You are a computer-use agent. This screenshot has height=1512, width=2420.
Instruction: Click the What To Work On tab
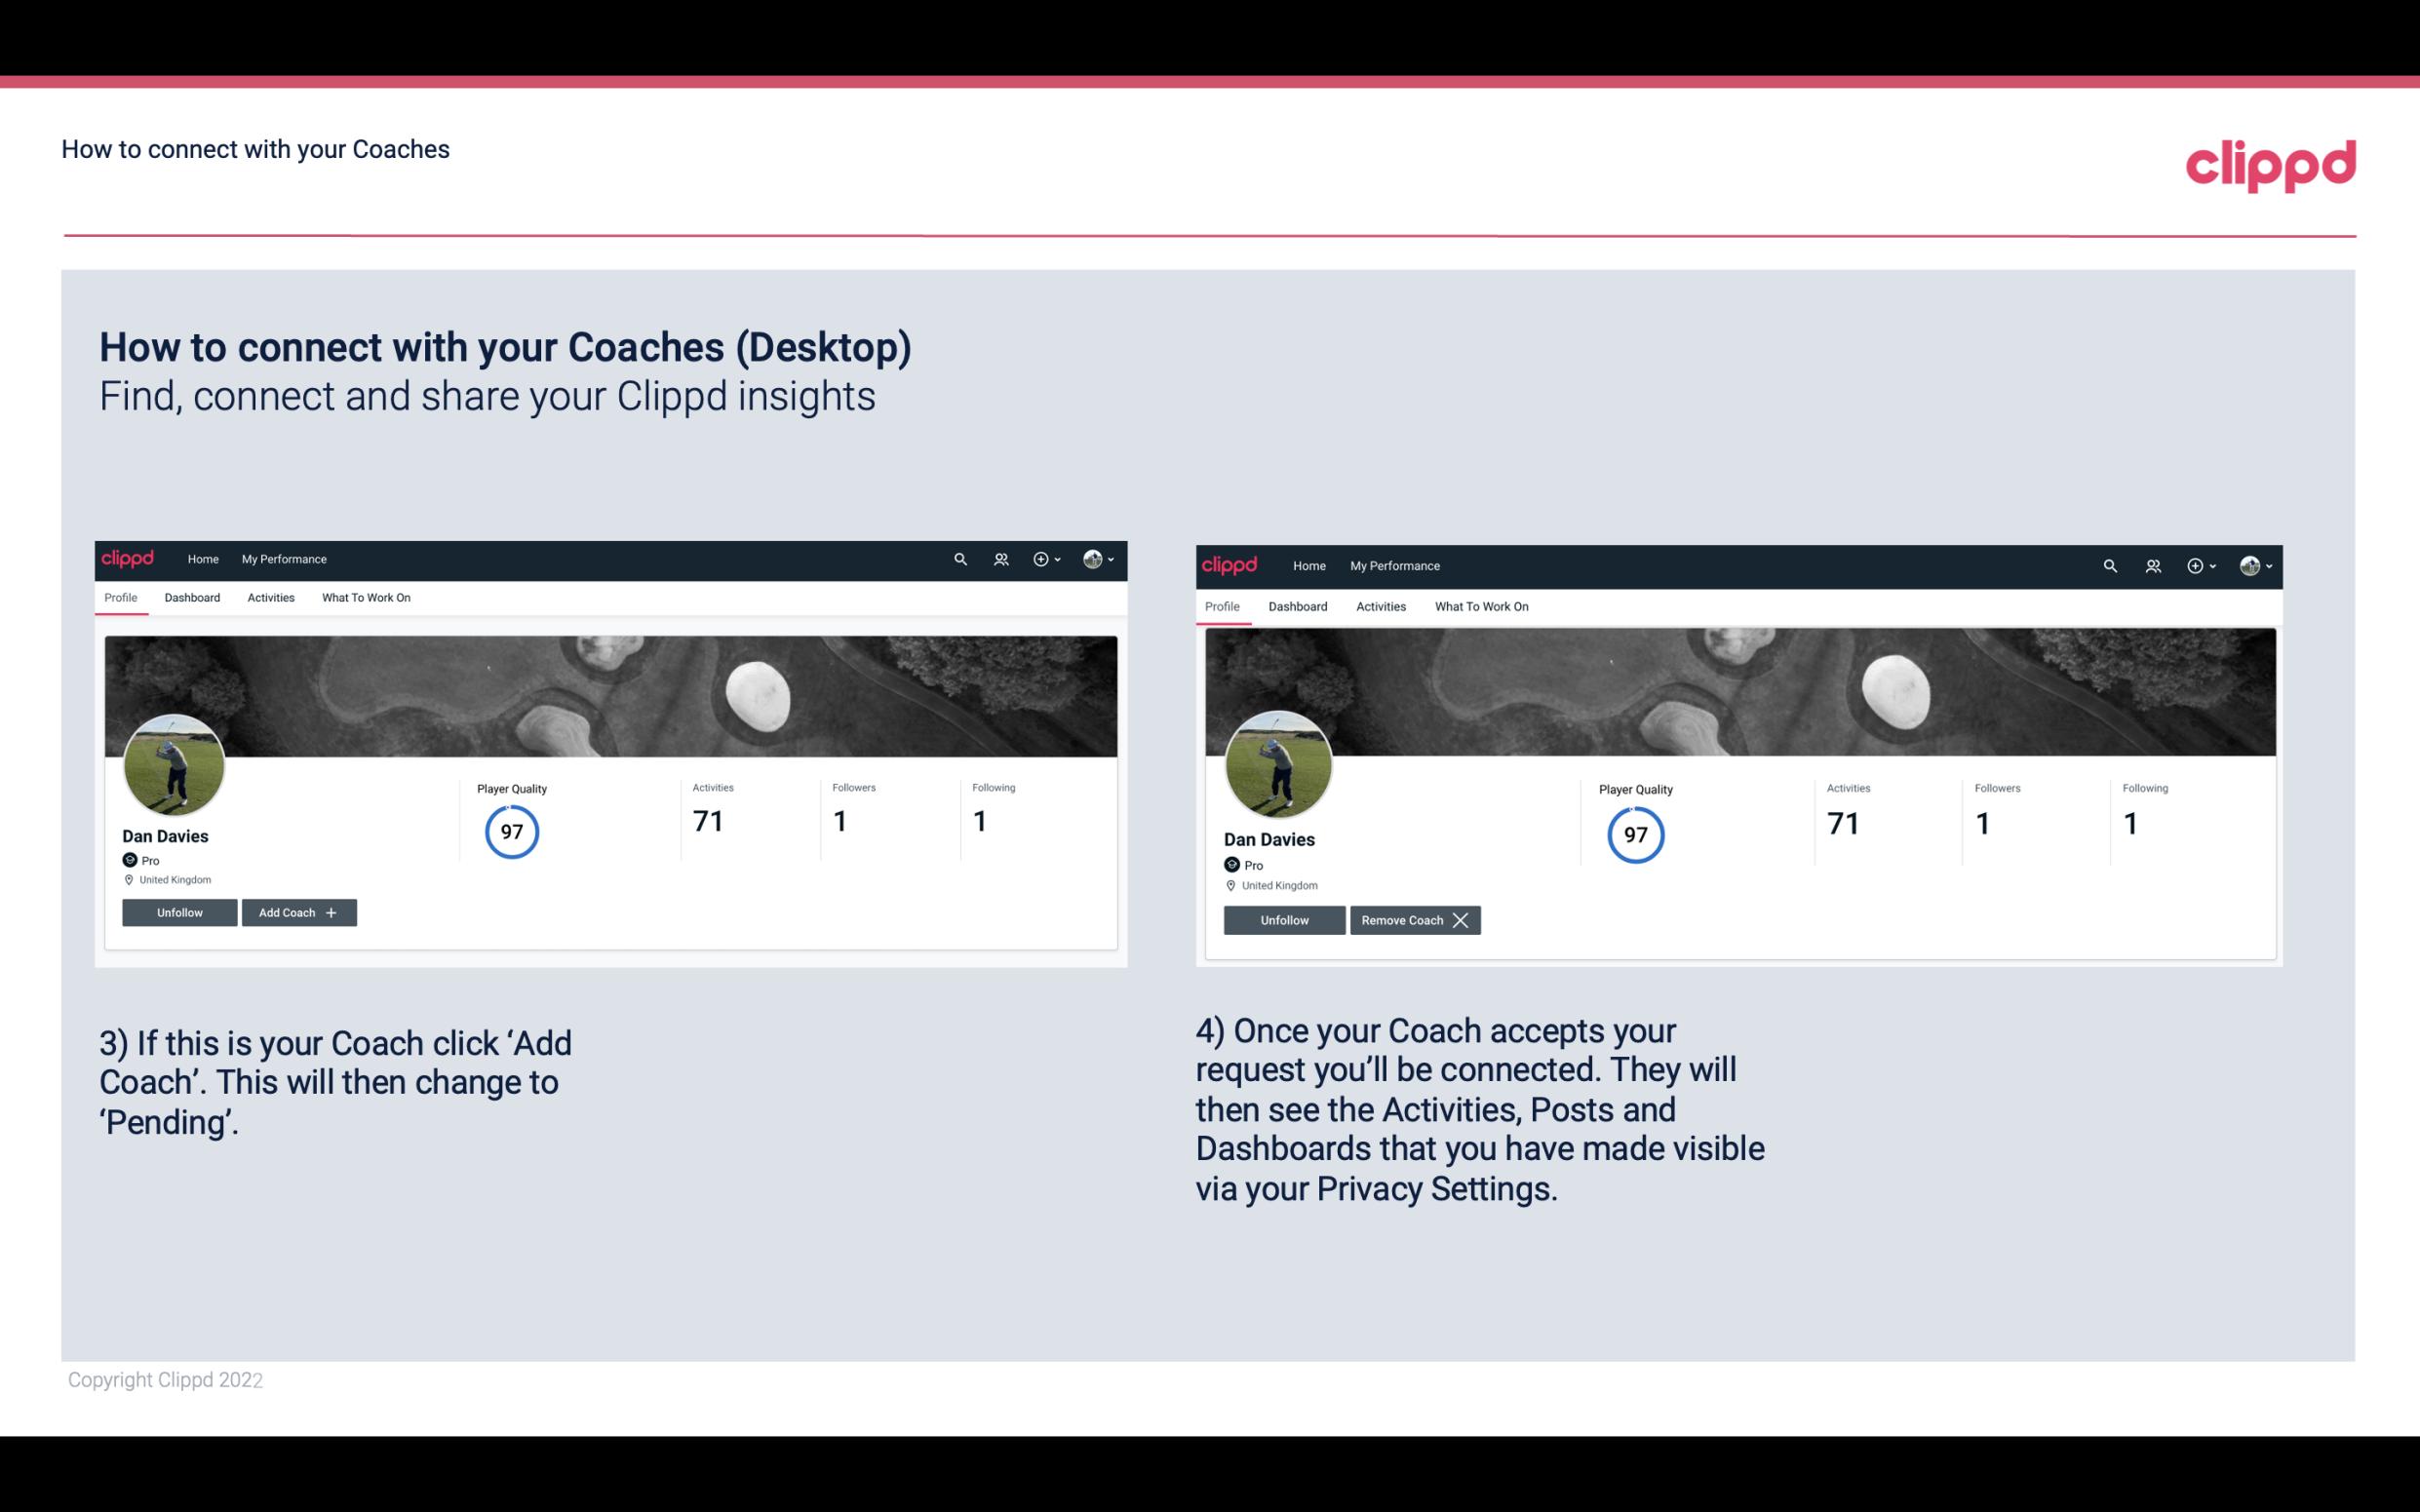[364, 598]
